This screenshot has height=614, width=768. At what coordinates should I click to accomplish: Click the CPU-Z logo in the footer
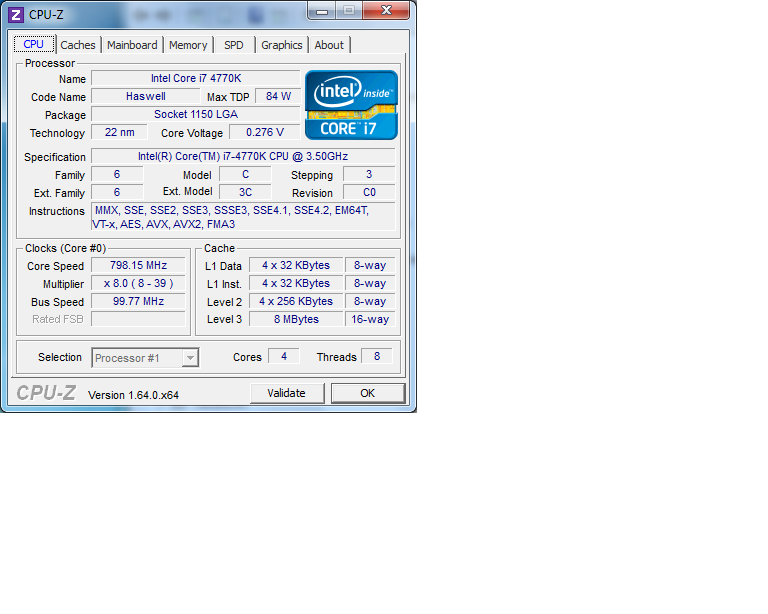pos(47,393)
